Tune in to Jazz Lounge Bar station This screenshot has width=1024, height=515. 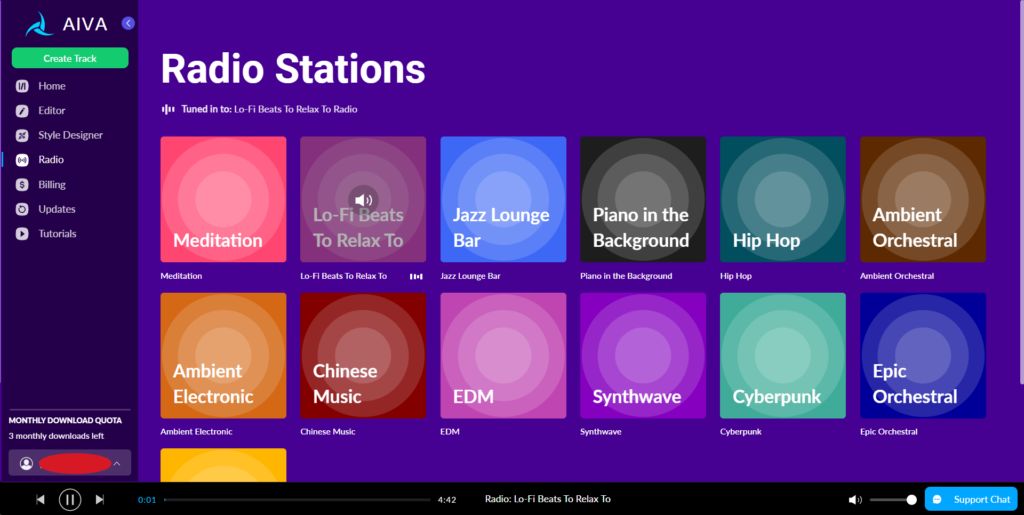(504, 199)
